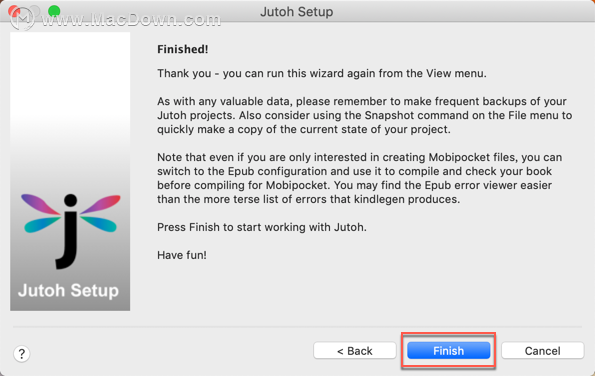Click the green zoom window button
The height and width of the screenshot is (376, 595).
coord(54,11)
